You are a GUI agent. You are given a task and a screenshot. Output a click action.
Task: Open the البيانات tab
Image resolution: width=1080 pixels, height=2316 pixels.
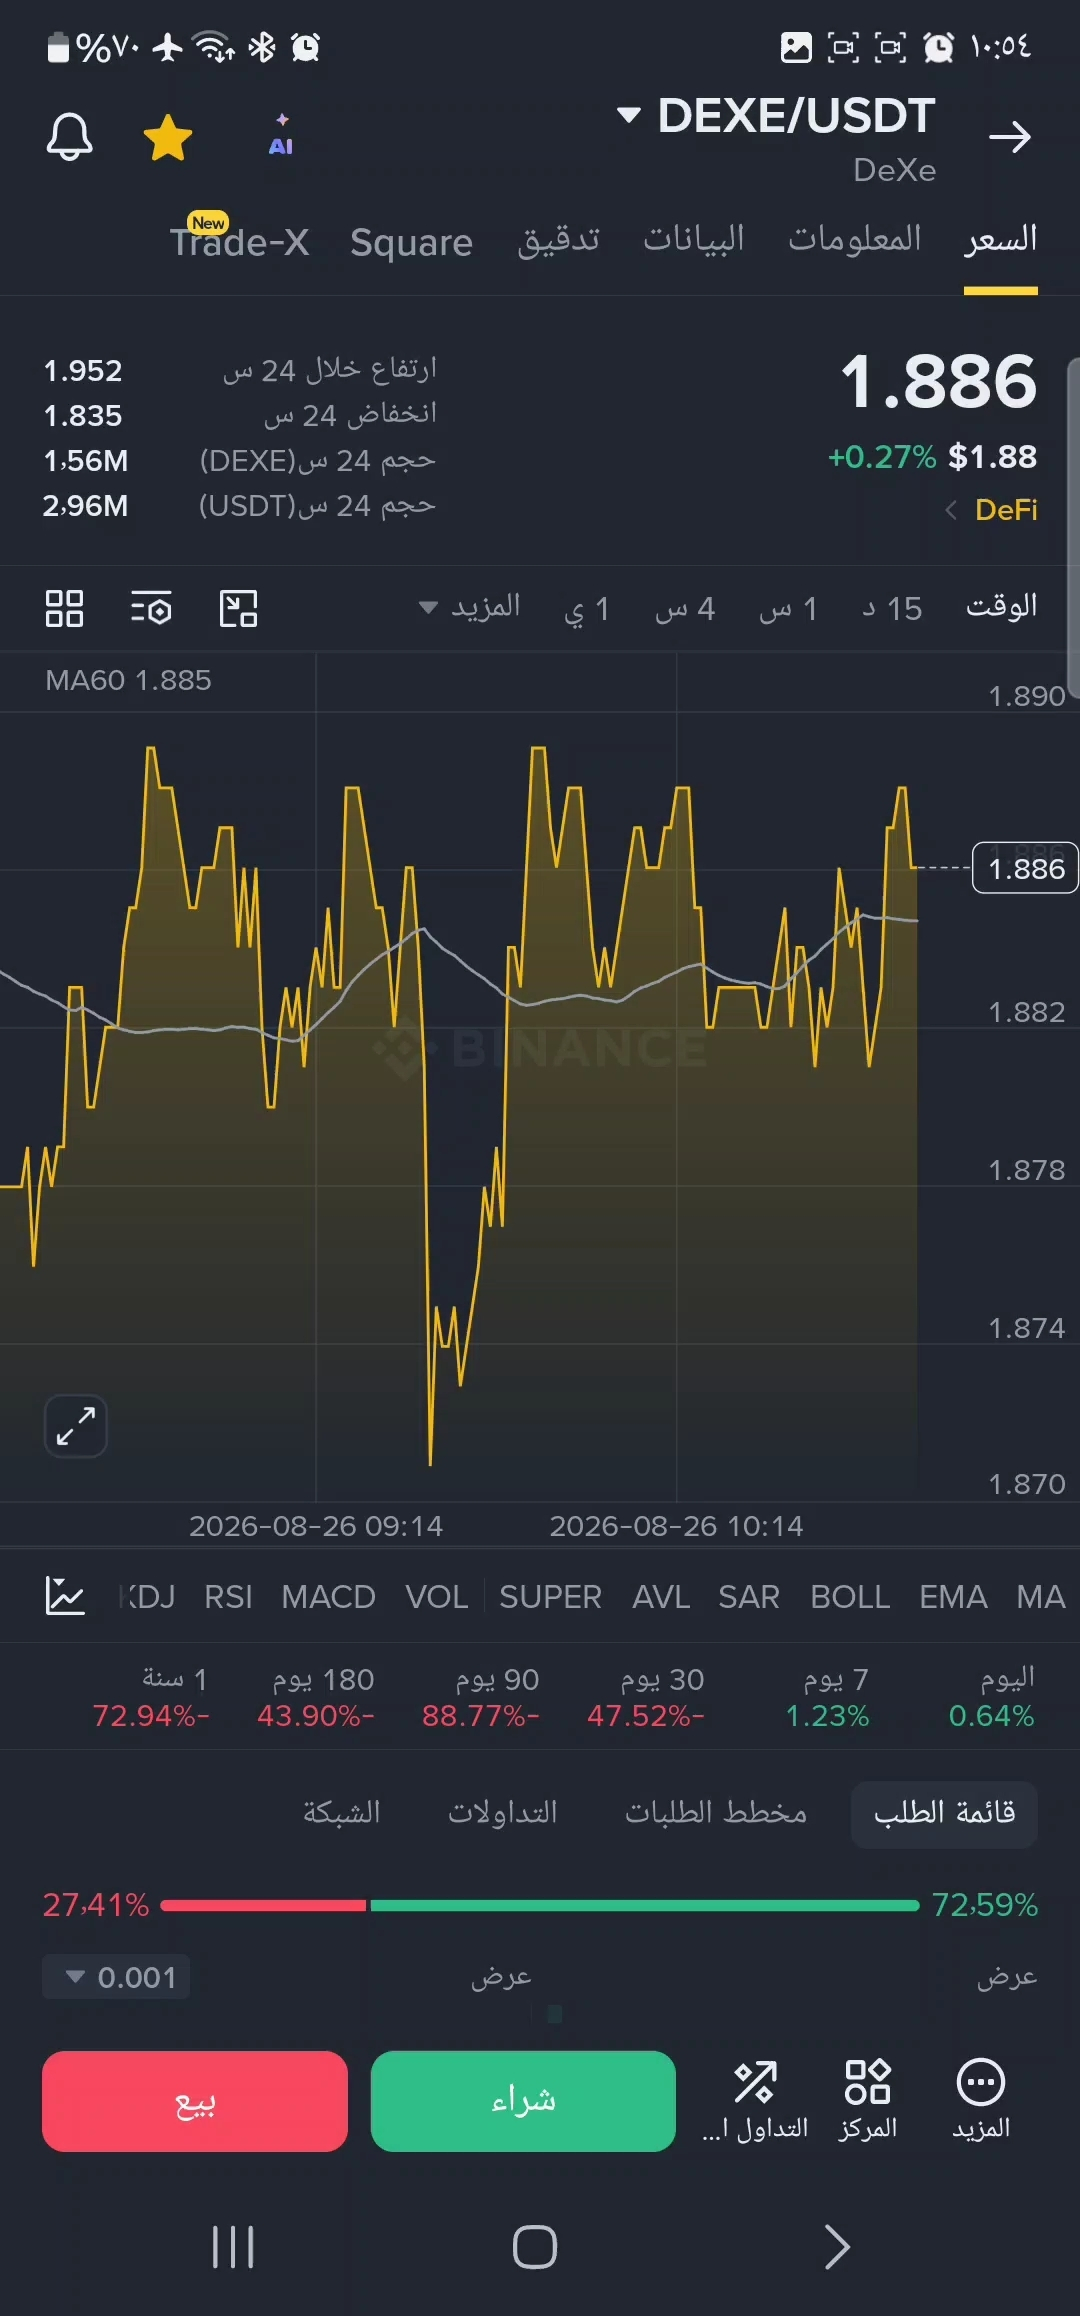(x=694, y=240)
